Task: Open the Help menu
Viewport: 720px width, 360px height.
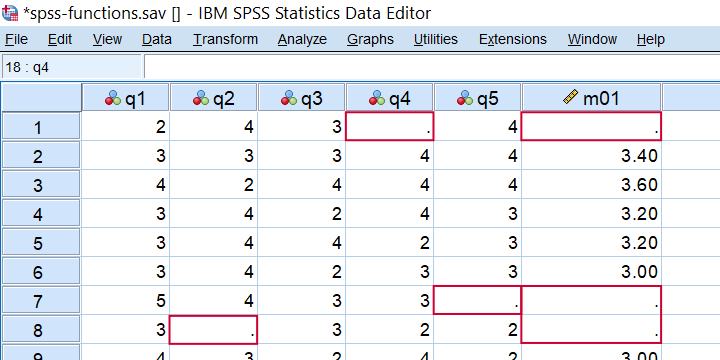Action: pos(651,39)
